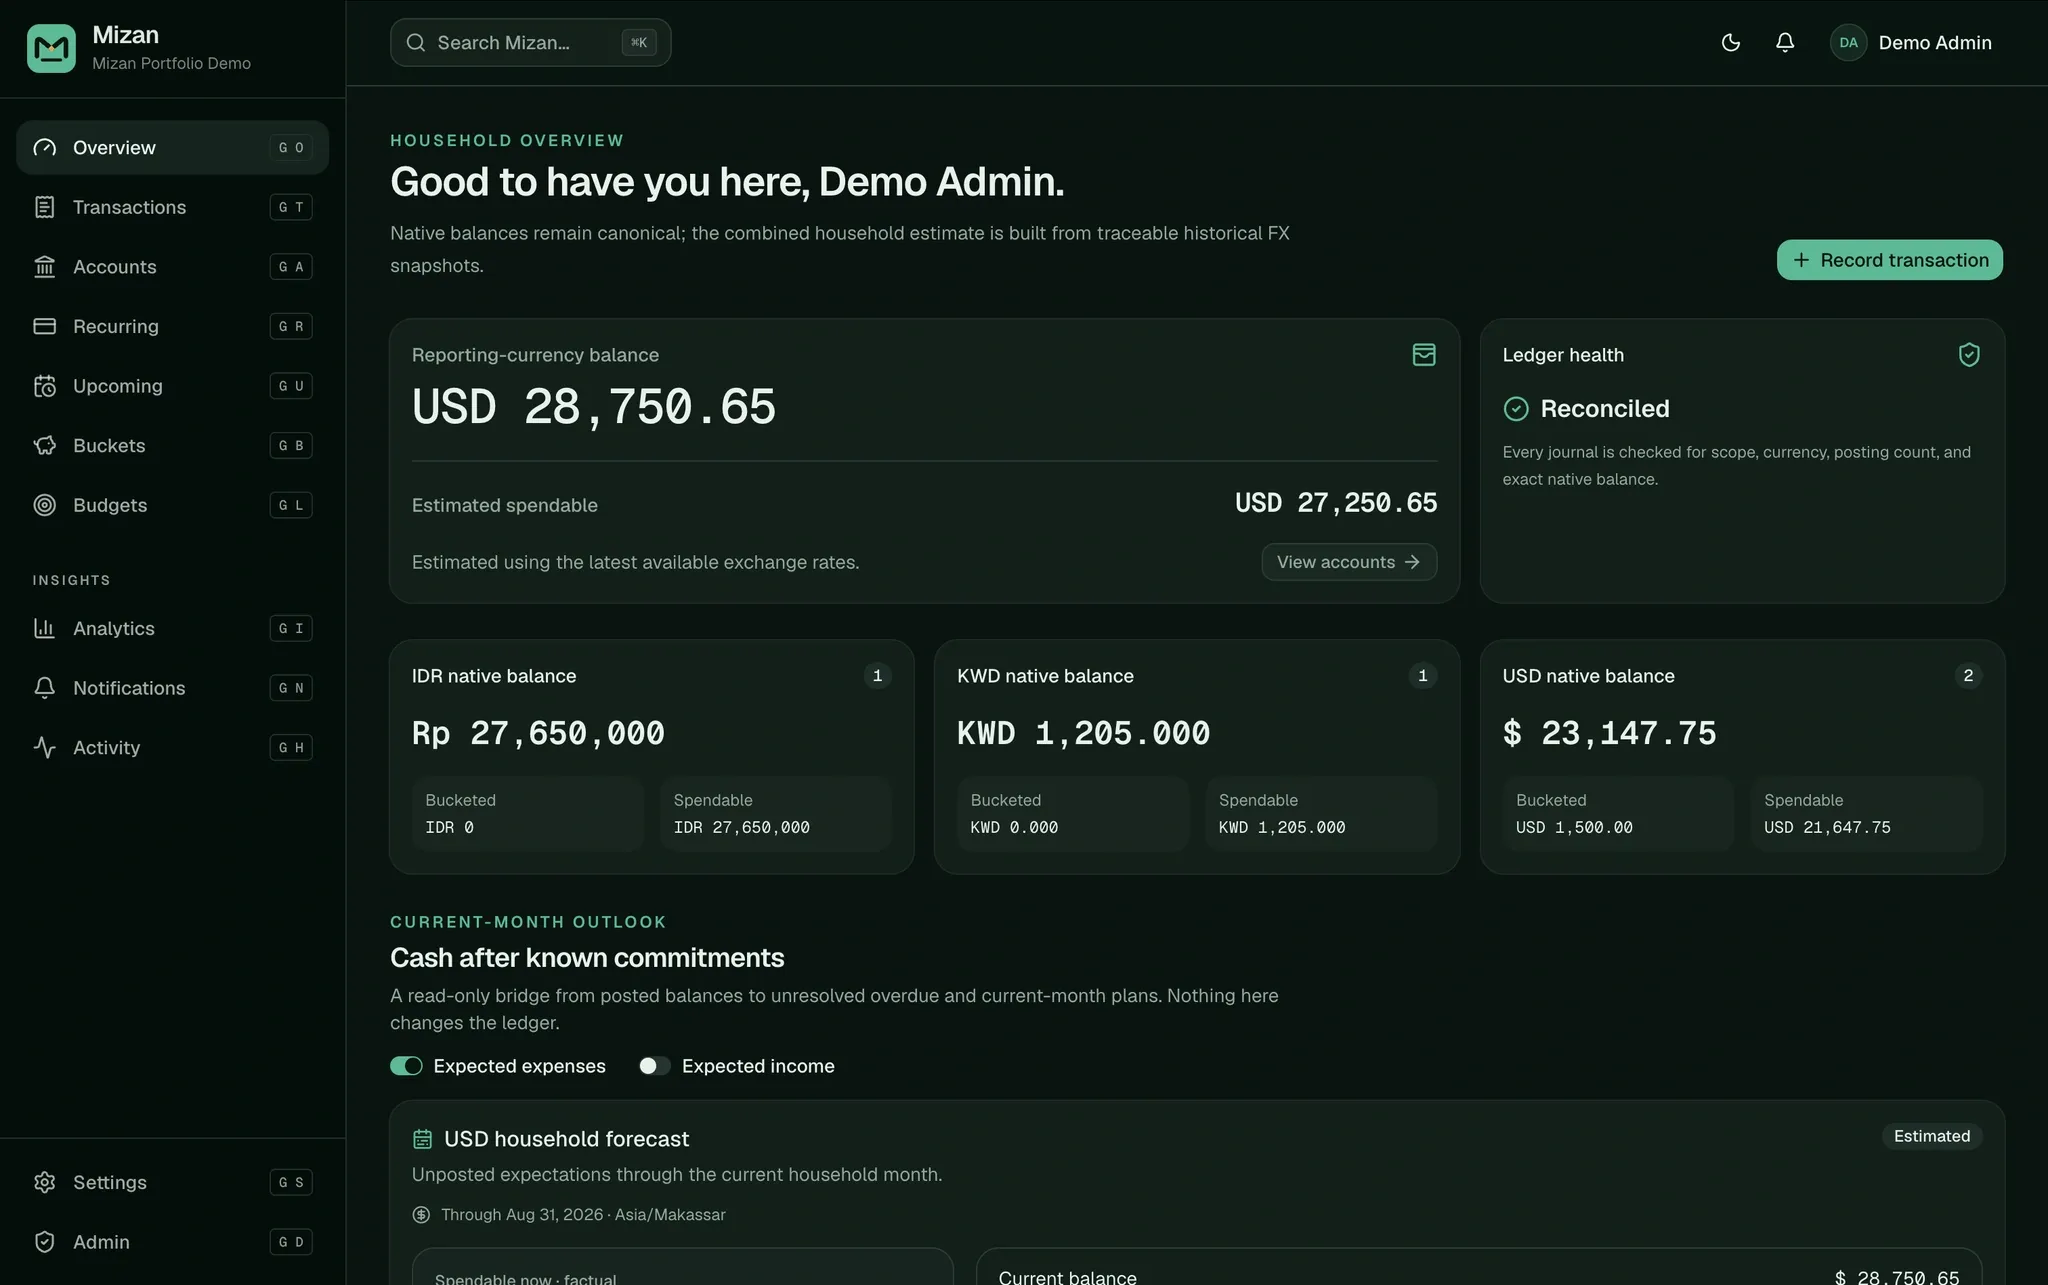This screenshot has height=1285, width=2048.
Task: Click the KWD 1,205.000 balance
Action: point(1083,733)
